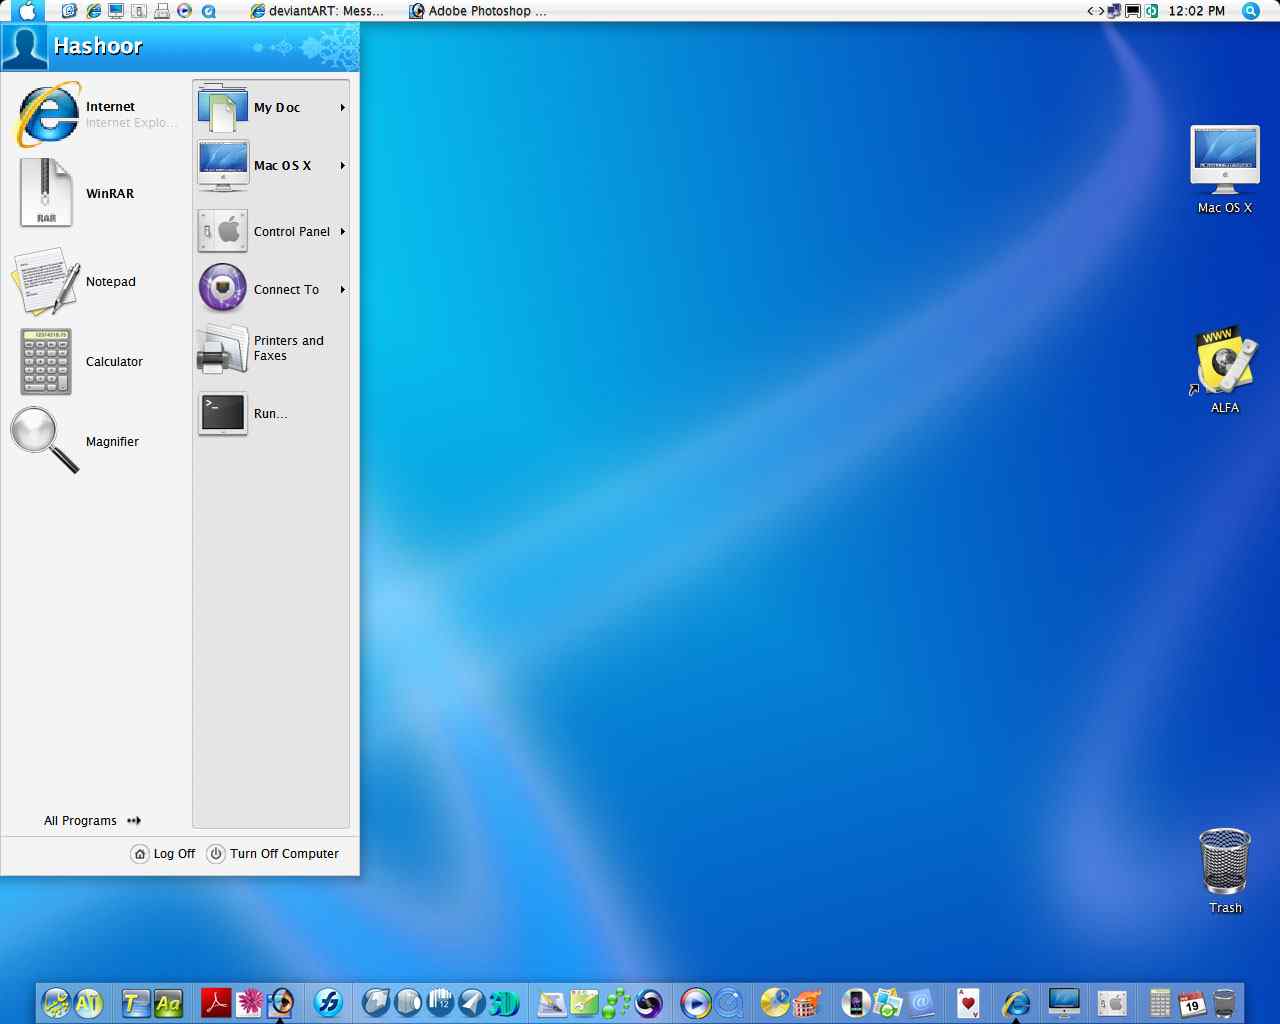
Task: Open Internet Explorer in the dock
Action: tap(1016, 1002)
